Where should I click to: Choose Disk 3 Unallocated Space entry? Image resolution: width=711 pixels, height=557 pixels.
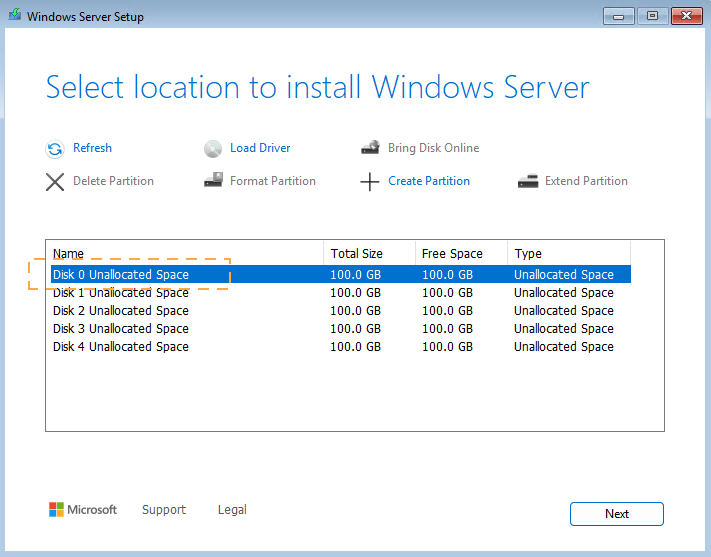pos(121,329)
